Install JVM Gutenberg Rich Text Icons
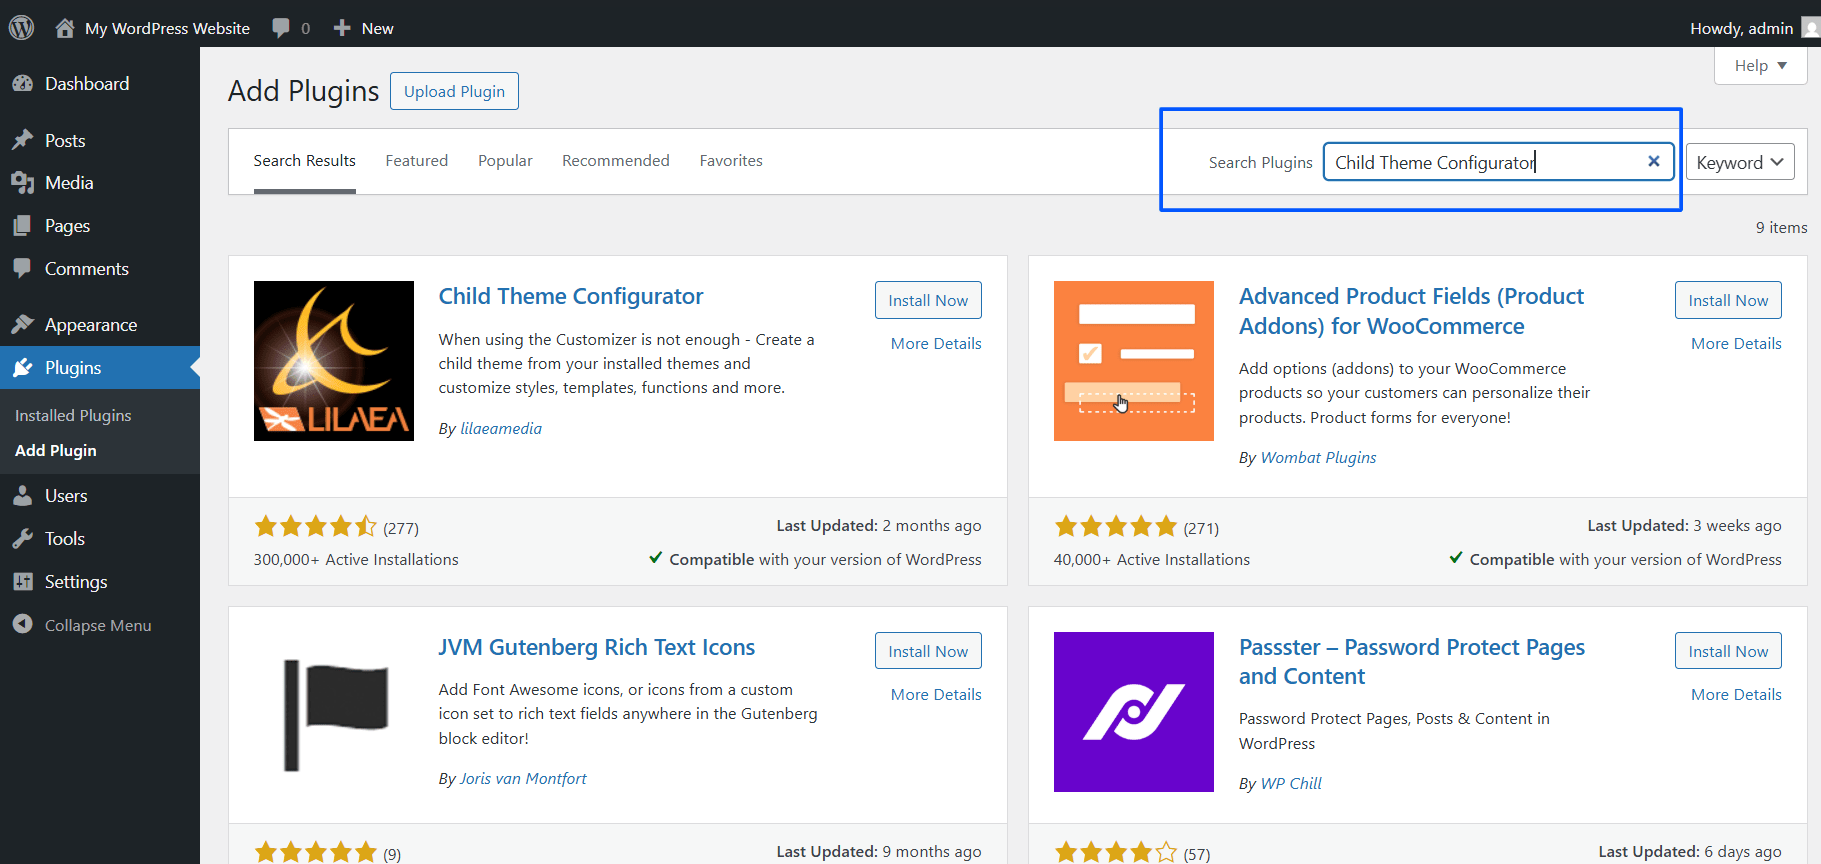The image size is (1821, 864). (928, 651)
